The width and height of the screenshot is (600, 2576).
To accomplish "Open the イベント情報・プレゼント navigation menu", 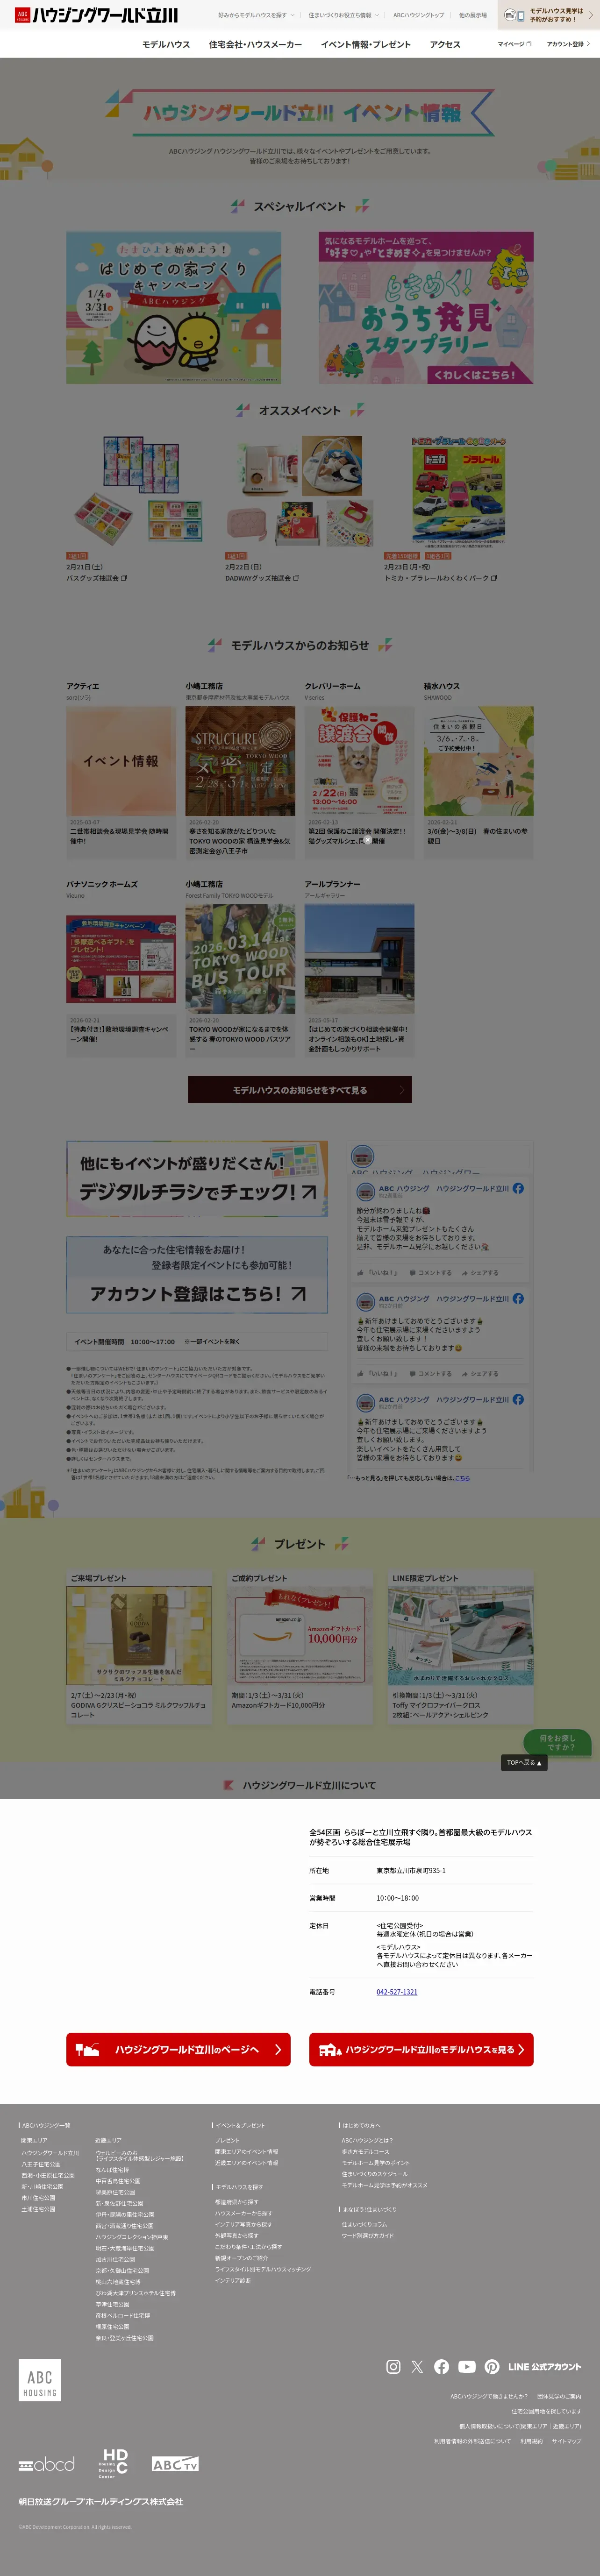I will [x=365, y=45].
